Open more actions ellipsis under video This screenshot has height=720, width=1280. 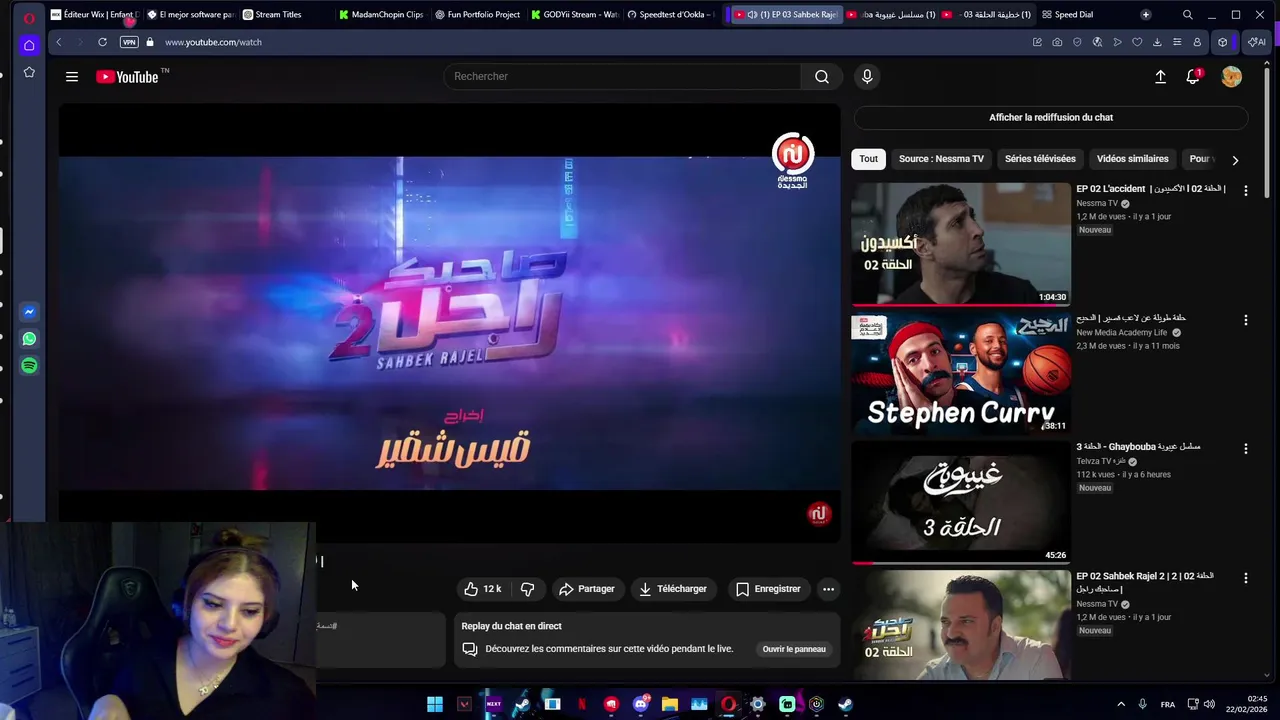[828, 589]
